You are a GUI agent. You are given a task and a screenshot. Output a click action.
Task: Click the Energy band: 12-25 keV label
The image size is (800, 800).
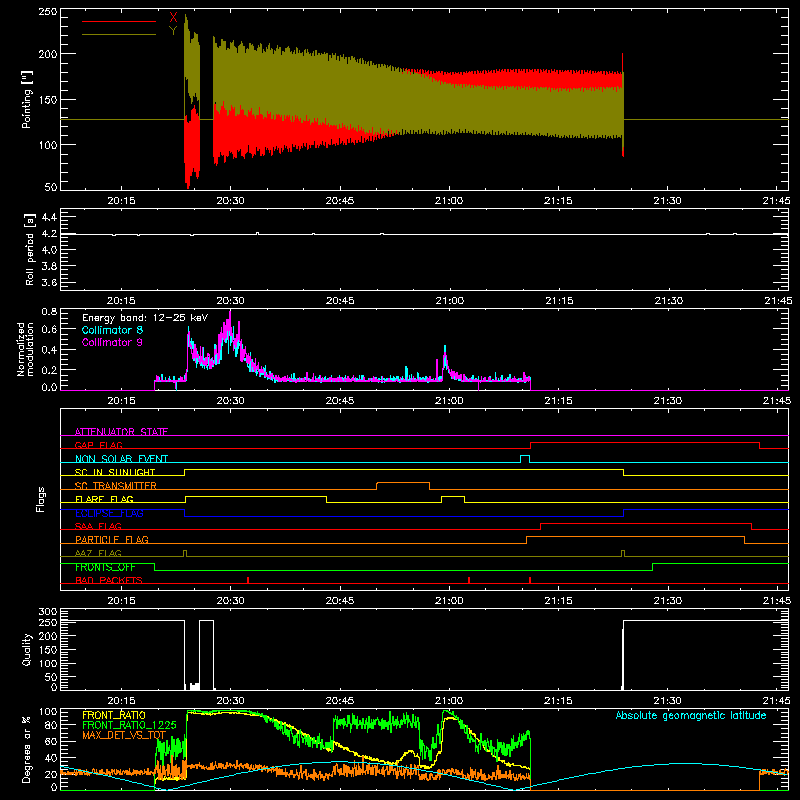(x=145, y=318)
